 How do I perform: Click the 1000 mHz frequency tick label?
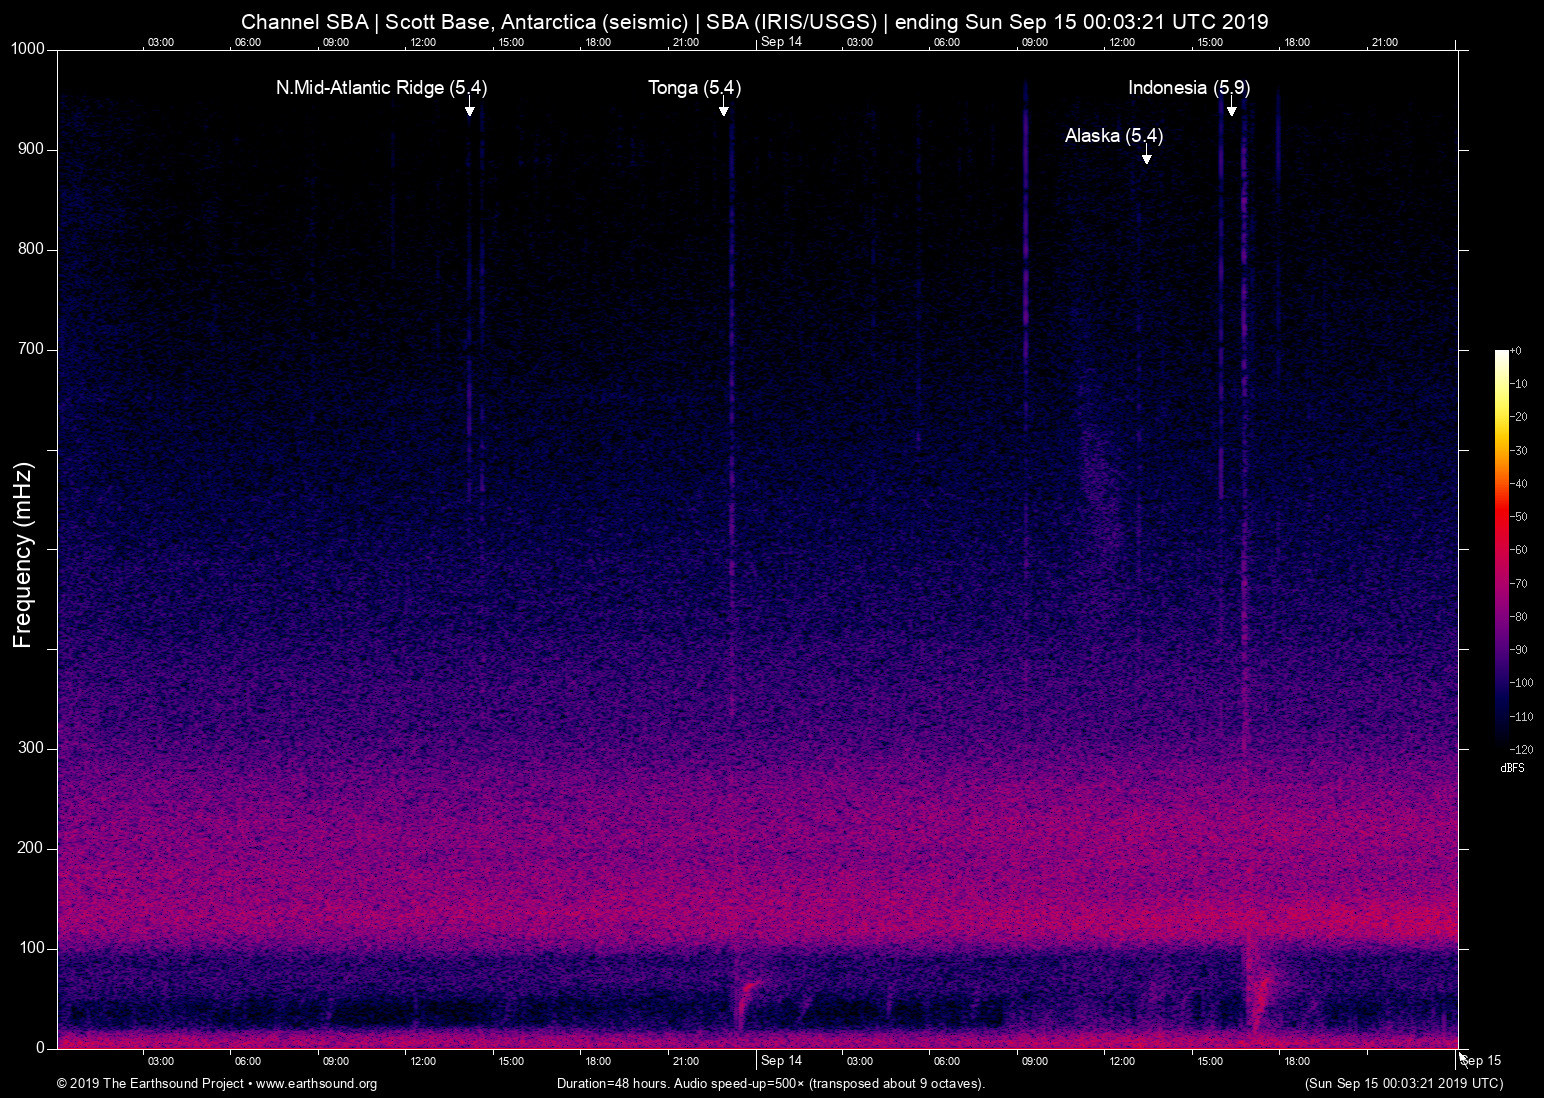[x=27, y=48]
